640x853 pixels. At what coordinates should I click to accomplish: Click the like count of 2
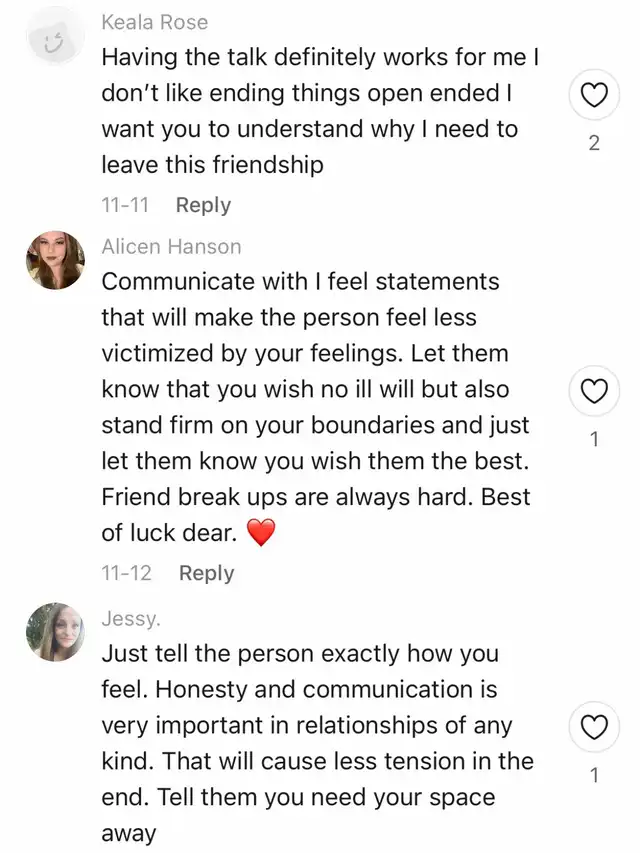coord(594,143)
